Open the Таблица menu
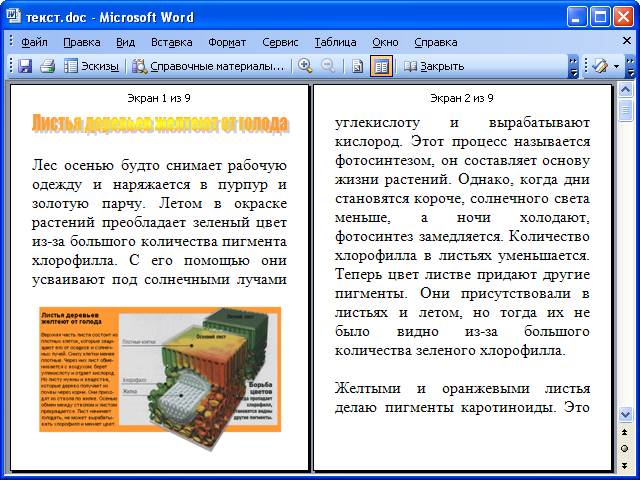Image resolution: width=640 pixels, height=480 pixels. pos(335,42)
